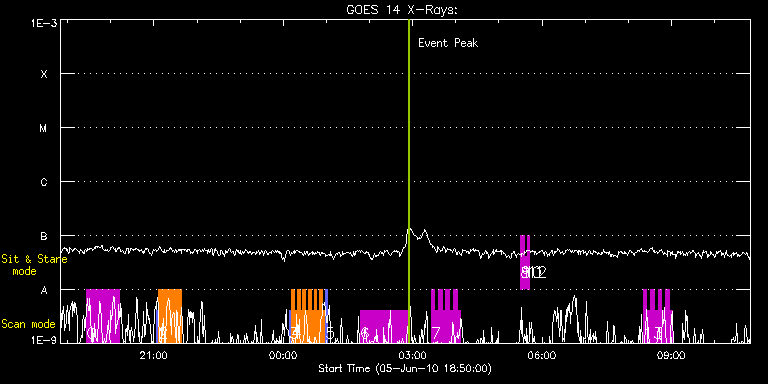Click the observation number 5 label
The height and width of the screenshot is (384, 768).
330,334
